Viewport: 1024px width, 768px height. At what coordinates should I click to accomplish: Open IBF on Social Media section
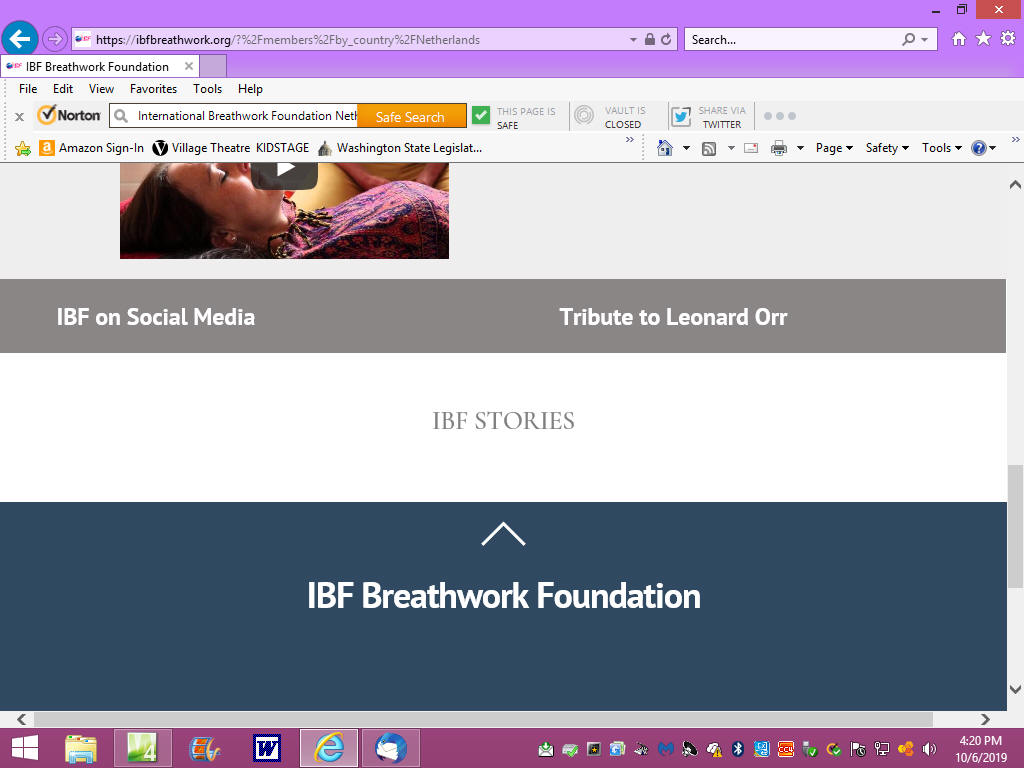155,317
